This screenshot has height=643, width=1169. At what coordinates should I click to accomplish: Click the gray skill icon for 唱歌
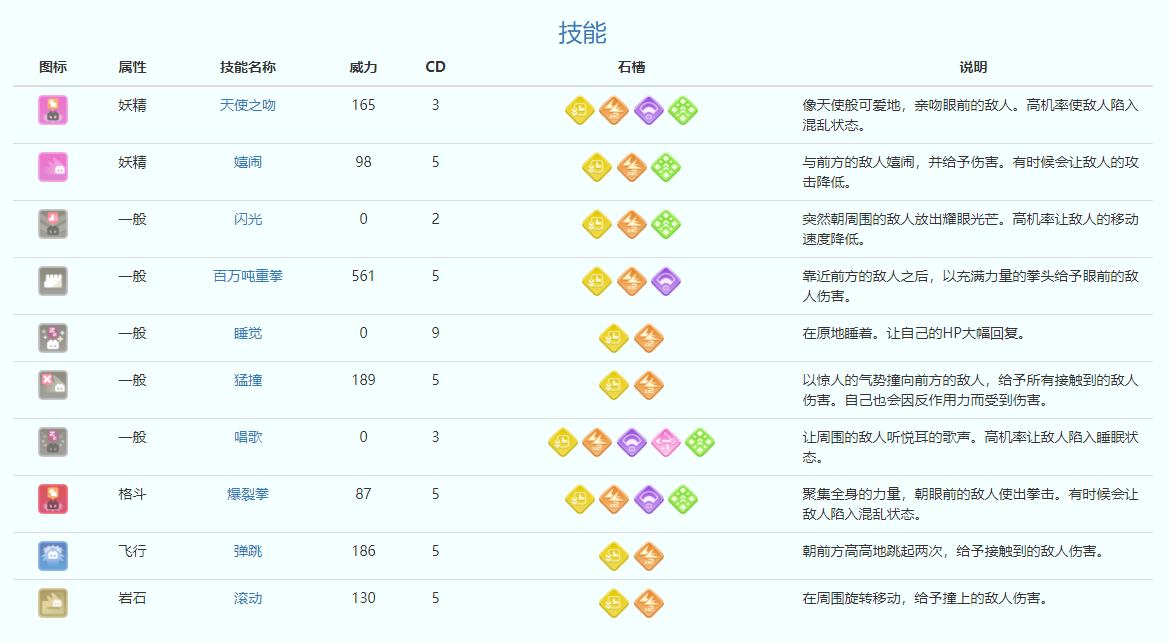pyautogui.click(x=53, y=442)
